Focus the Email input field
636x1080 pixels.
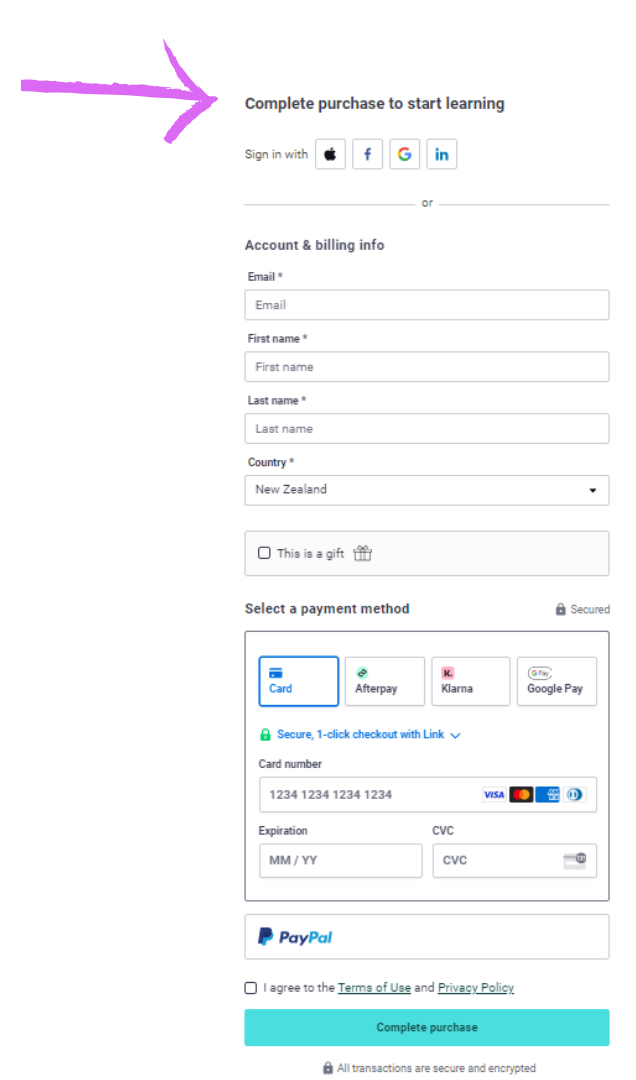[x=427, y=305]
